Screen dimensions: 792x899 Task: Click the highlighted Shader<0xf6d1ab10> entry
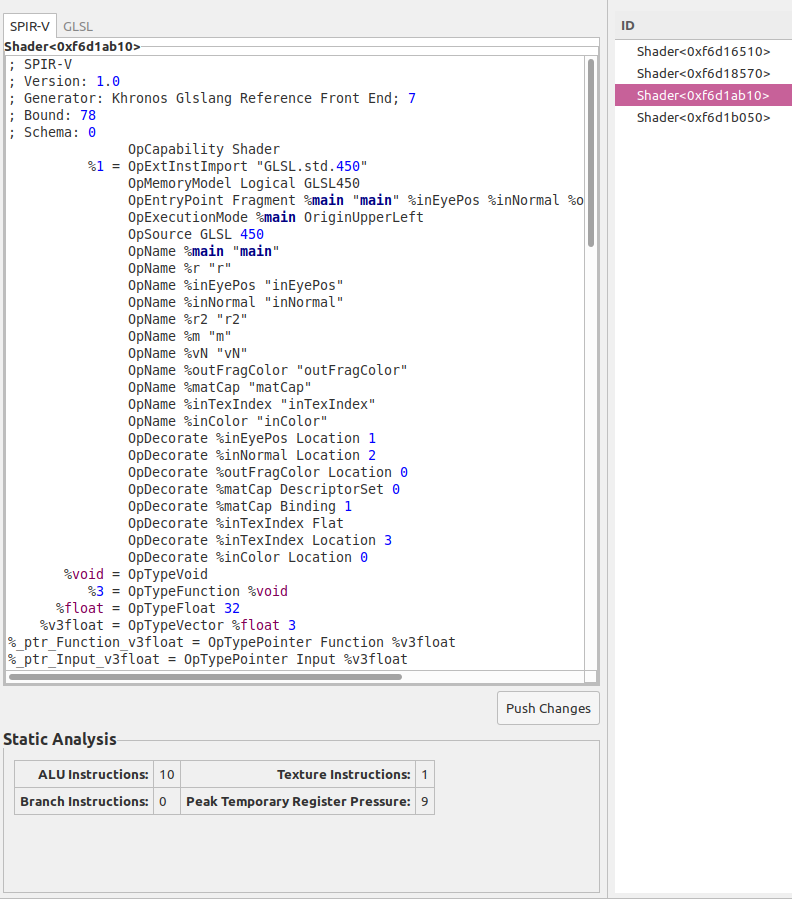(x=703, y=95)
